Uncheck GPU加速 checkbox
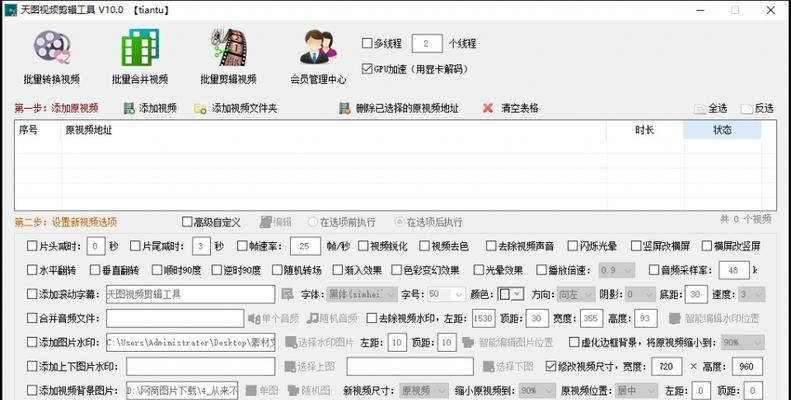791x400 pixels. click(367, 69)
